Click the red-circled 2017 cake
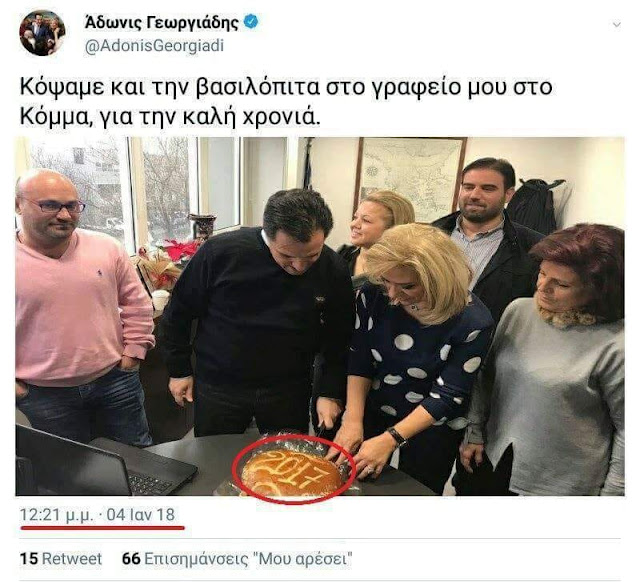 coord(294,469)
